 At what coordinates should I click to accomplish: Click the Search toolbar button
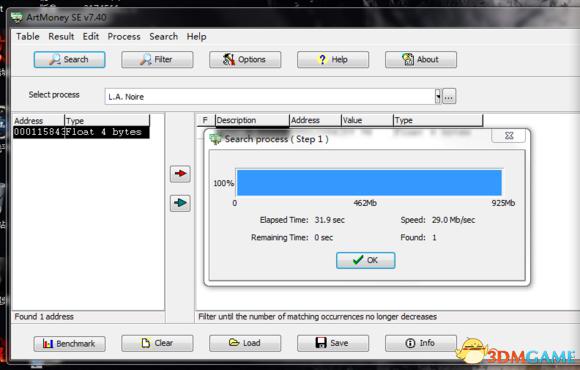(x=69, y=60)
